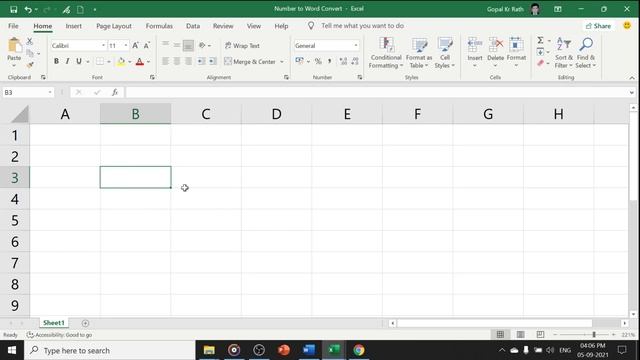Click the Insert Function fx icon
This screenshot has height=360, width=640.
pos(115,92)
